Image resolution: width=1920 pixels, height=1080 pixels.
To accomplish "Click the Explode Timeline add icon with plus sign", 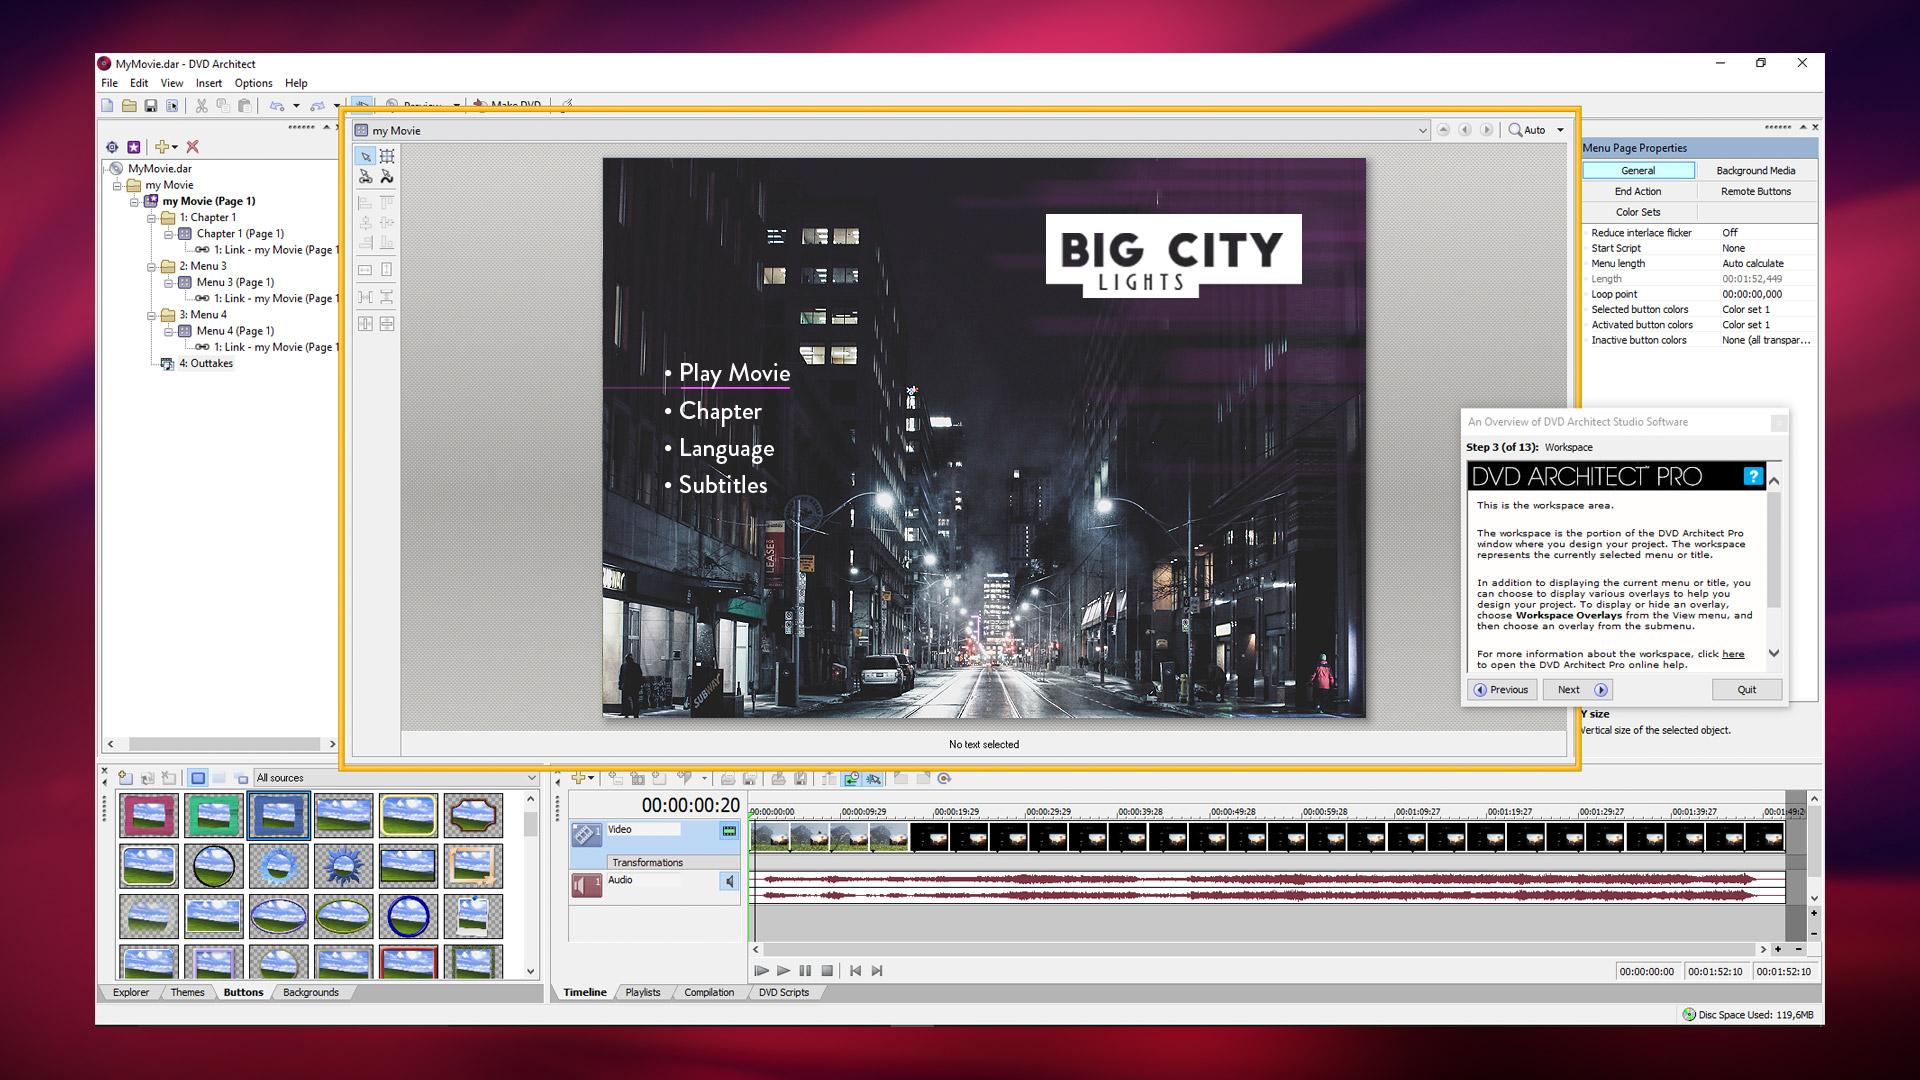I will [x=578, y=778].
